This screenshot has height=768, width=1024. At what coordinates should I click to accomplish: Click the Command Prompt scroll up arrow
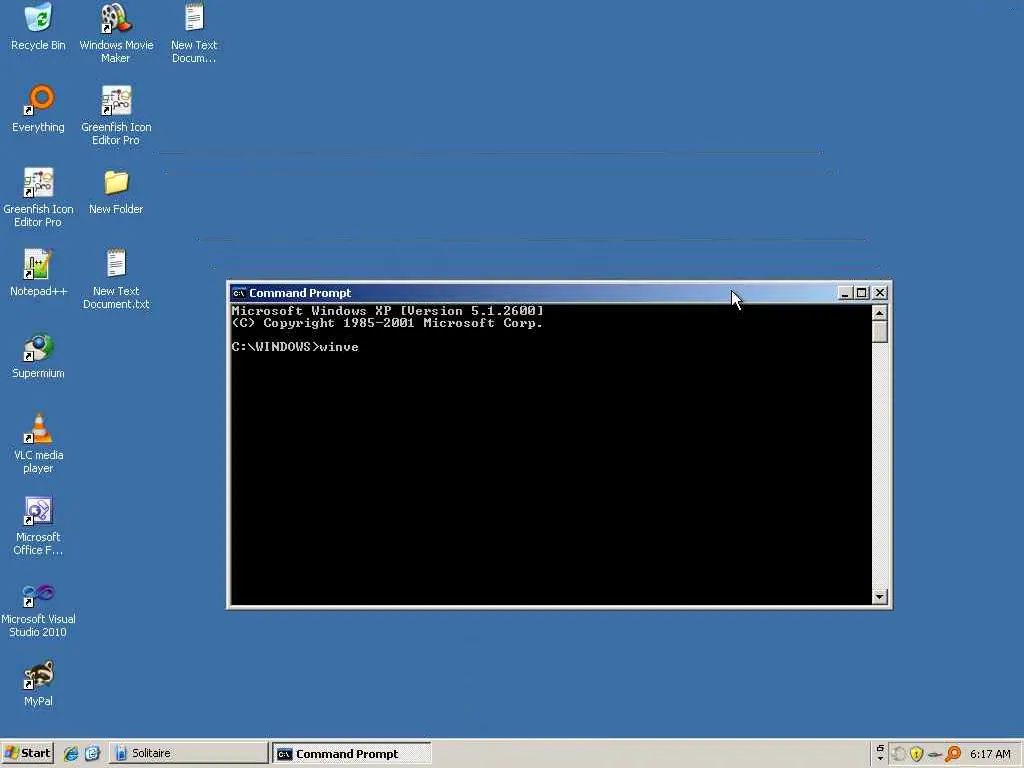[x=880, y=313]
